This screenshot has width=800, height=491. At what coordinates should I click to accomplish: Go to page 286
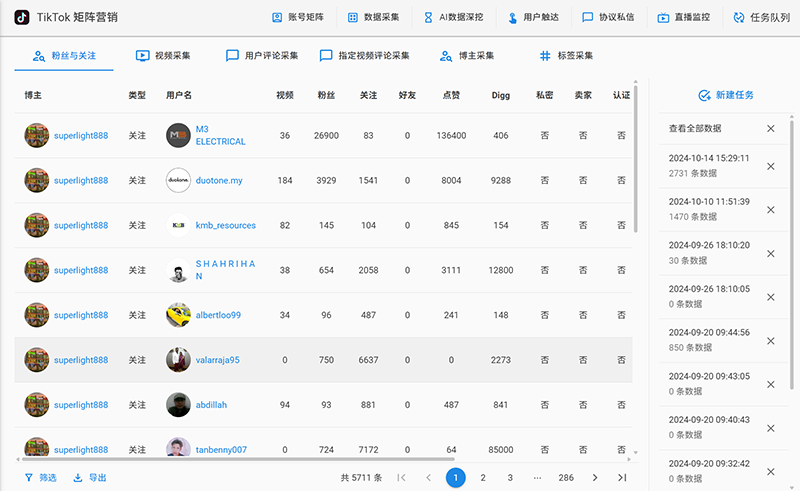[566, 478]
